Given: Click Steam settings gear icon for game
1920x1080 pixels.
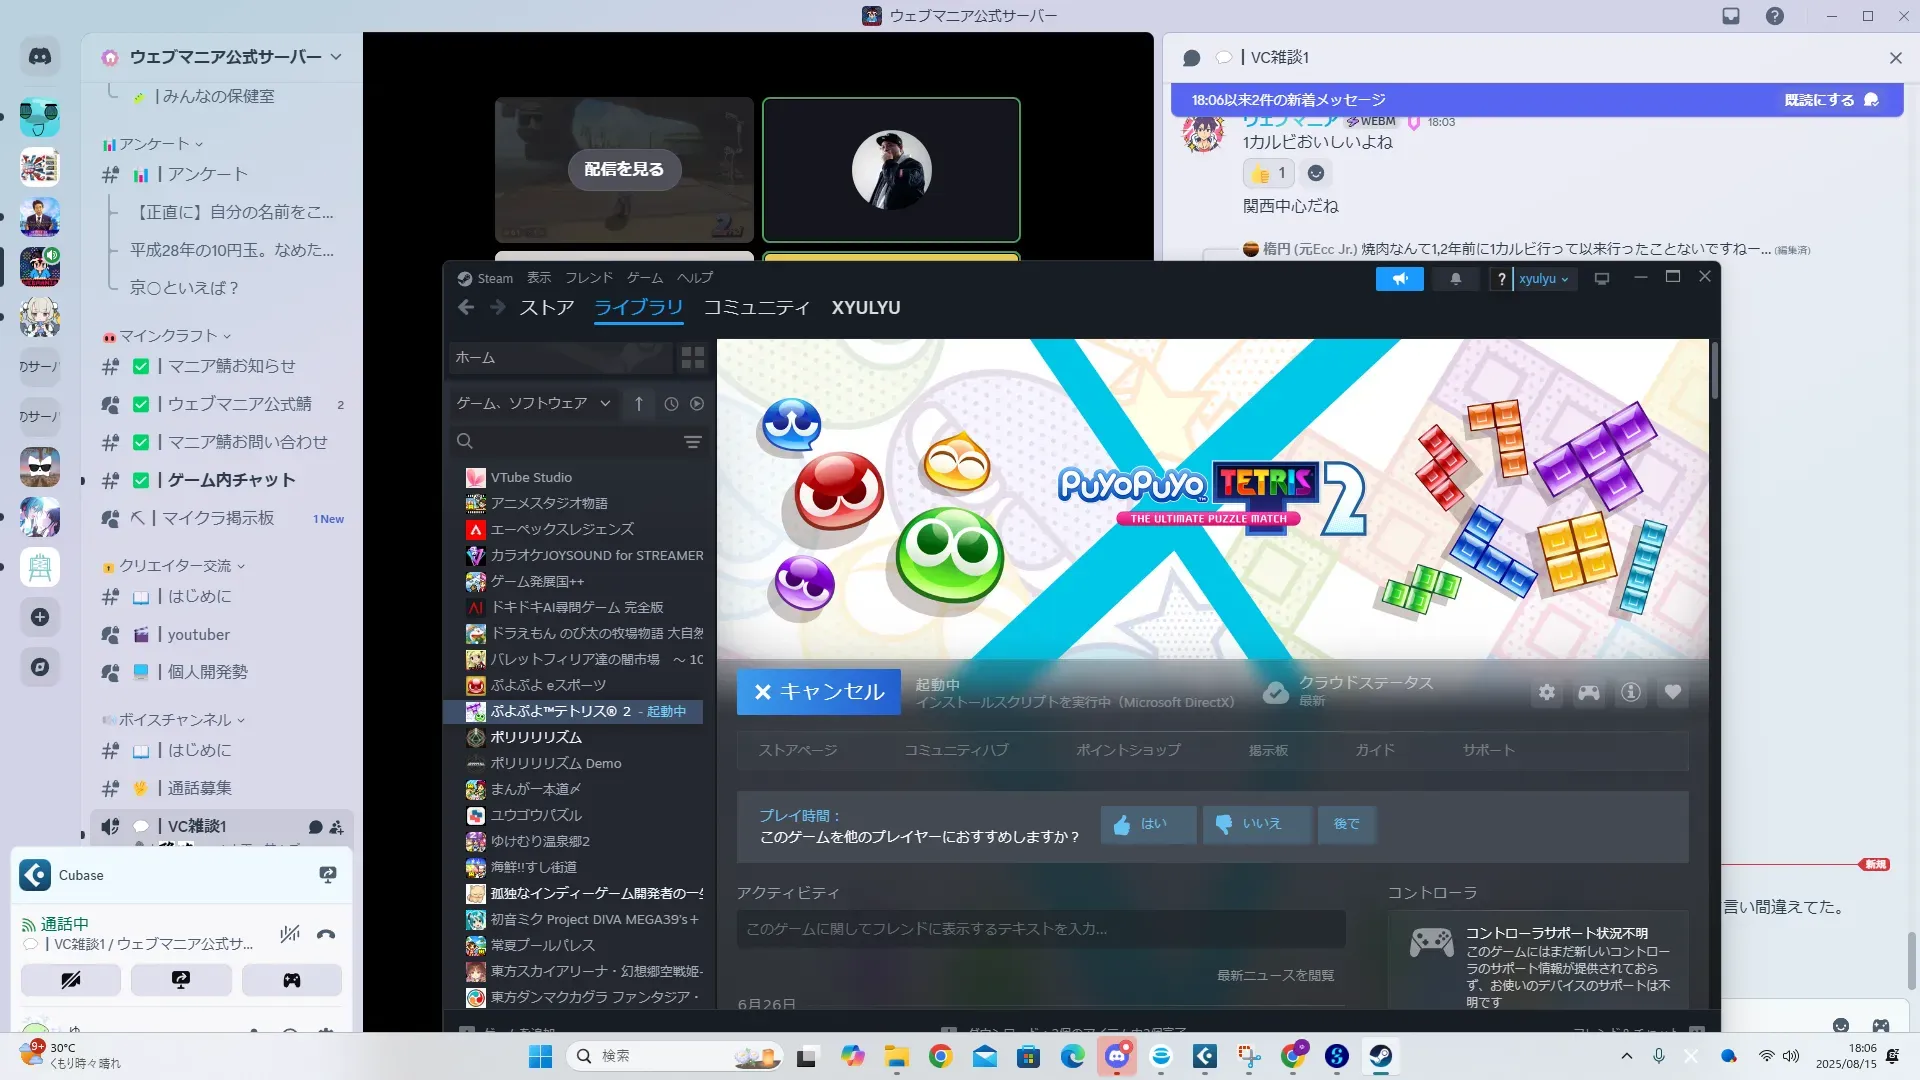Looking at the screenshot, I should (x=1547, y=692).
